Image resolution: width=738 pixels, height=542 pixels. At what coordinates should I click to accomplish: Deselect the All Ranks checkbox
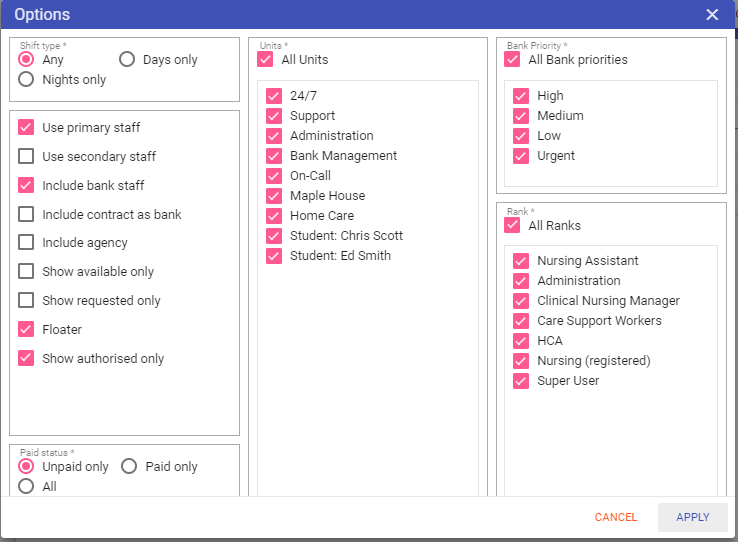[513, 226]
